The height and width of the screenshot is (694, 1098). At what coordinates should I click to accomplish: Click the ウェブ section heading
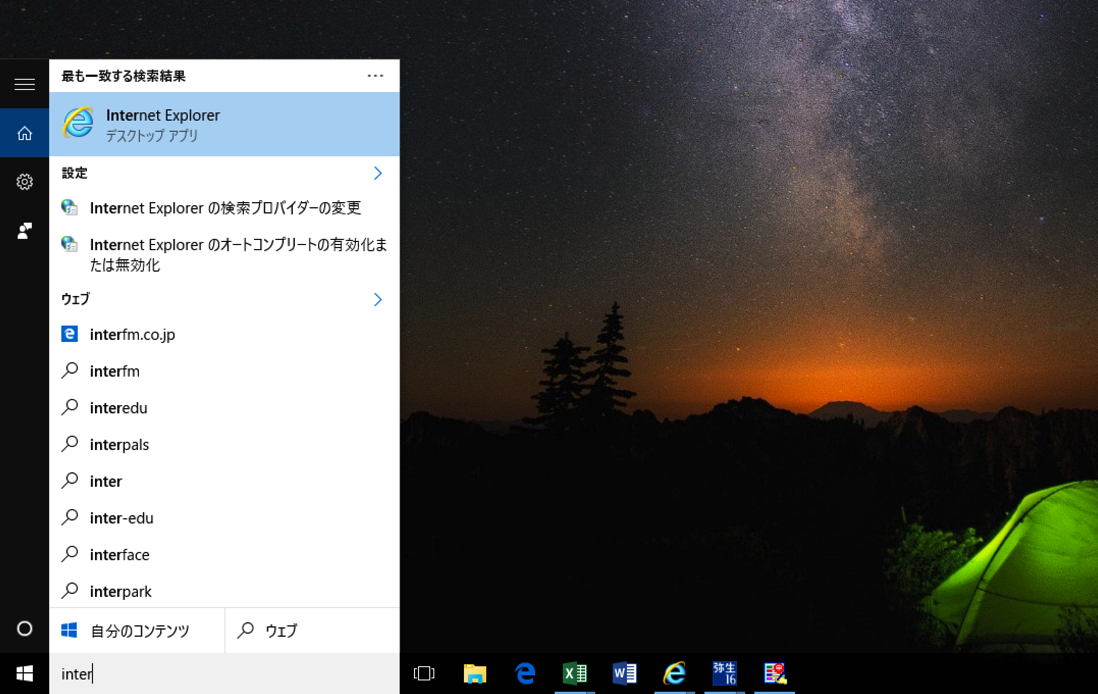[76, 299]
